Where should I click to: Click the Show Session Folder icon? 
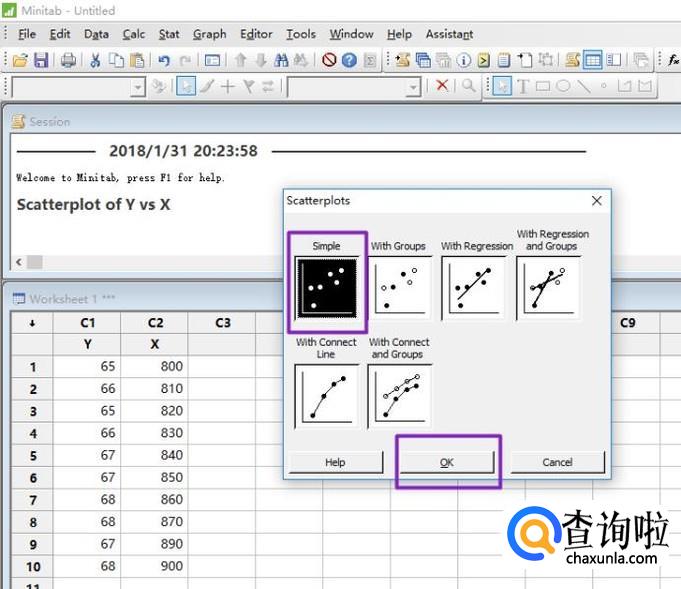point(572,60)
